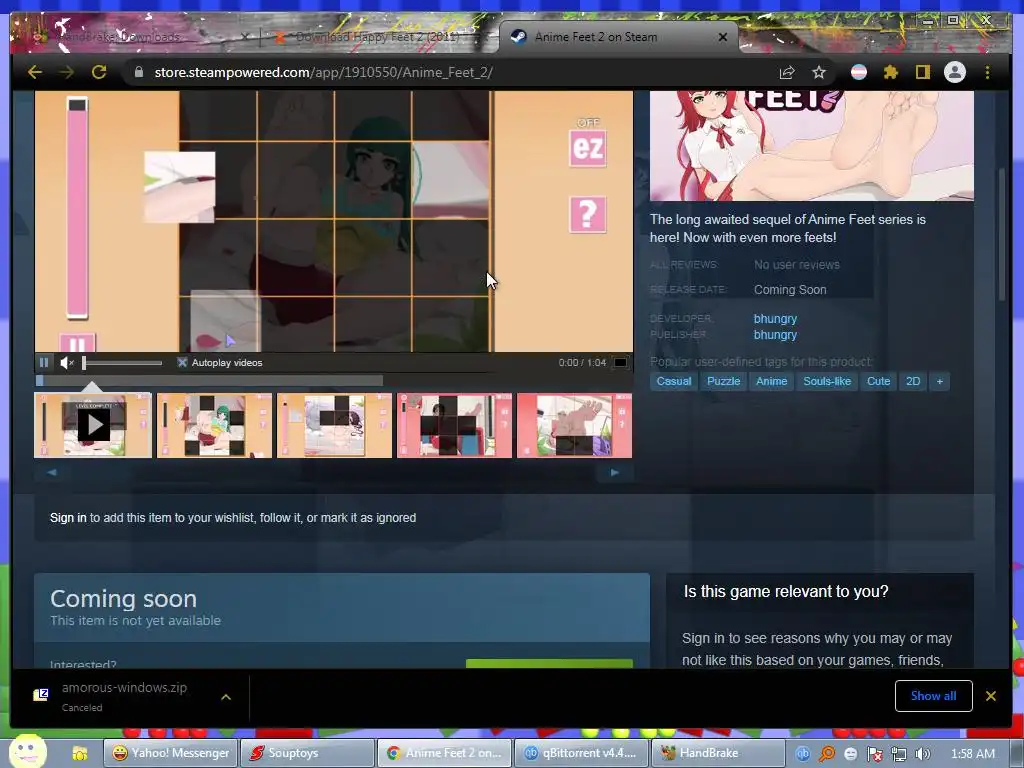The image size is (1024, 768).
Task: Open the publisher link bhungry
Action: tap(775, 335)
